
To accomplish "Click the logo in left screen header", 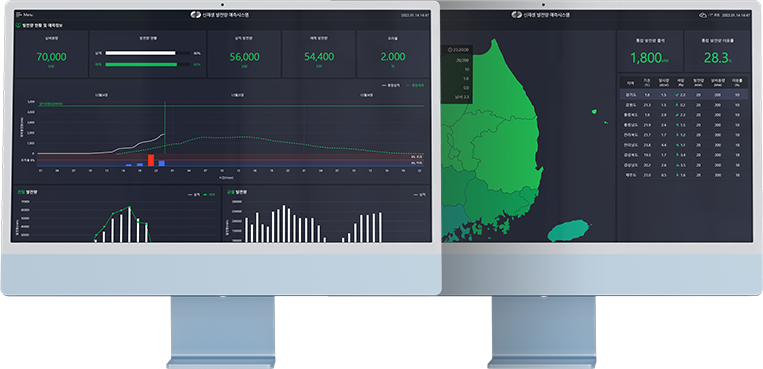I will [196, 15].
